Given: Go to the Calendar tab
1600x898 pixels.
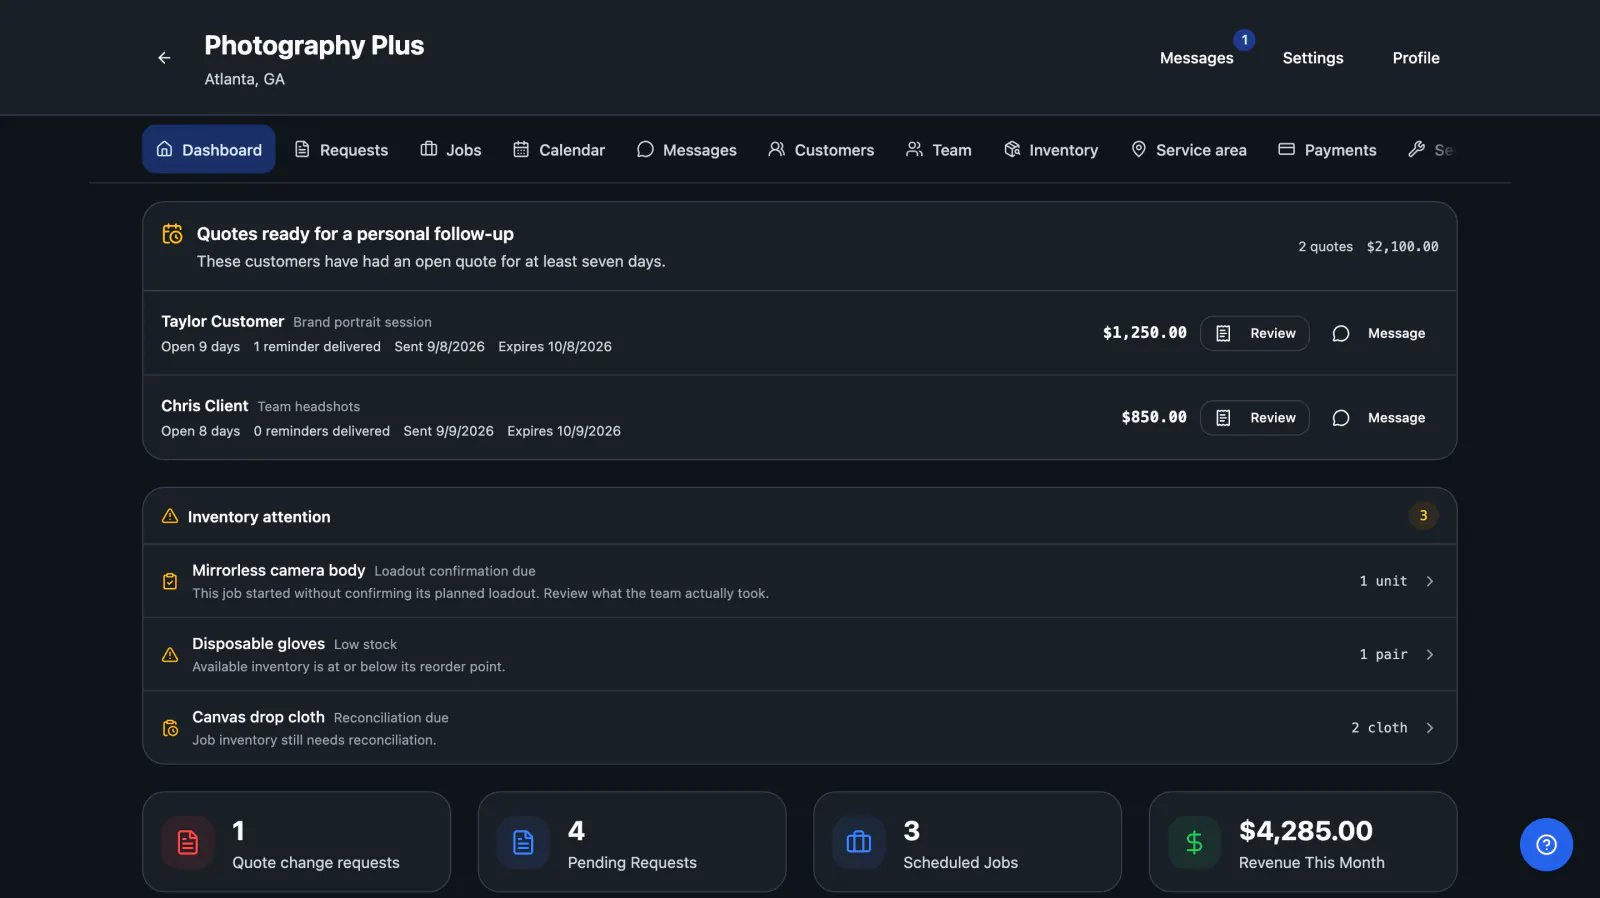Looking at the screenshot, I should click(x=559, y=149).
